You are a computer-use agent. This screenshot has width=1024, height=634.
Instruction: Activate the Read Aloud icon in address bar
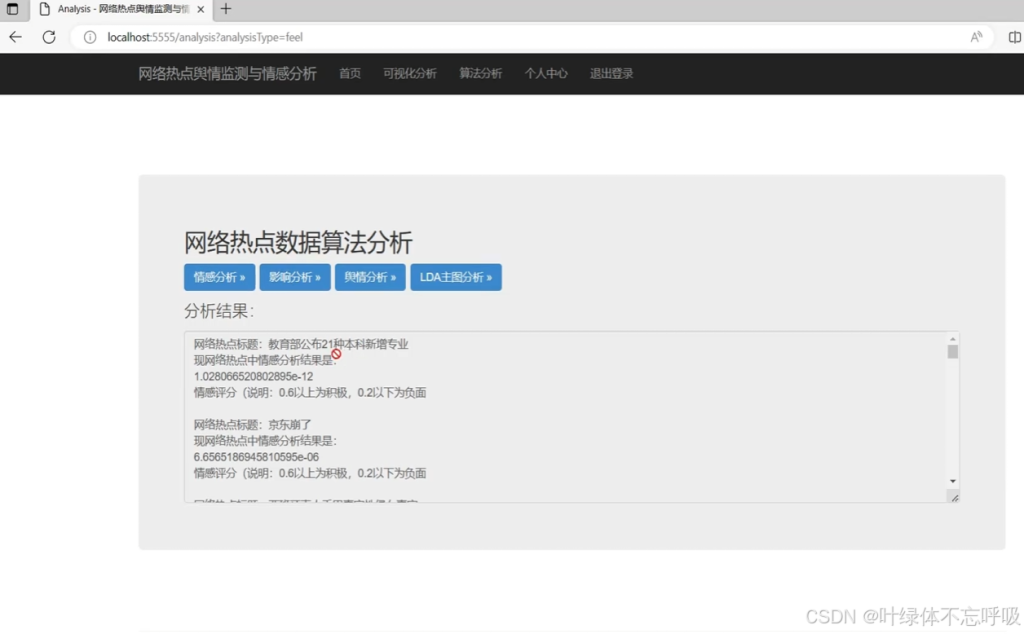pyautogui.click(x=975, y=36)
